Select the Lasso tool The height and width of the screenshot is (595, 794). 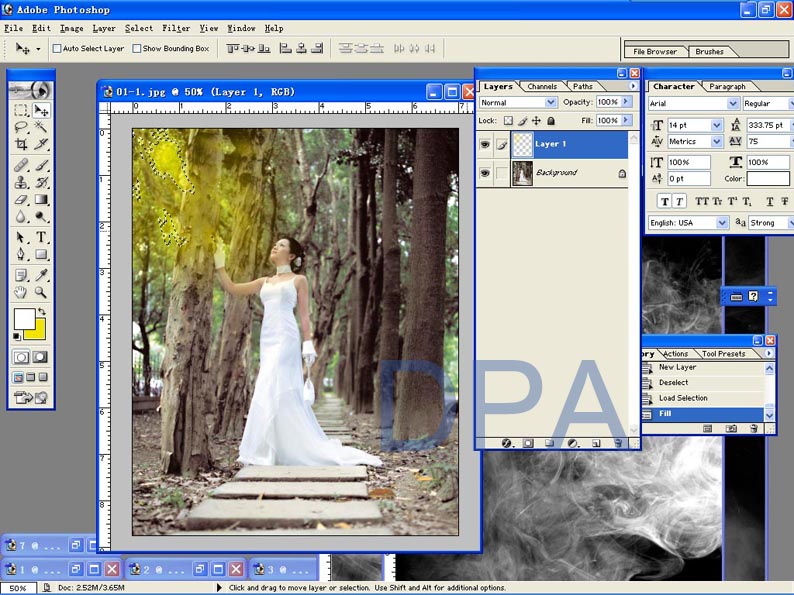pyautogui.click(x=21, y=127)
